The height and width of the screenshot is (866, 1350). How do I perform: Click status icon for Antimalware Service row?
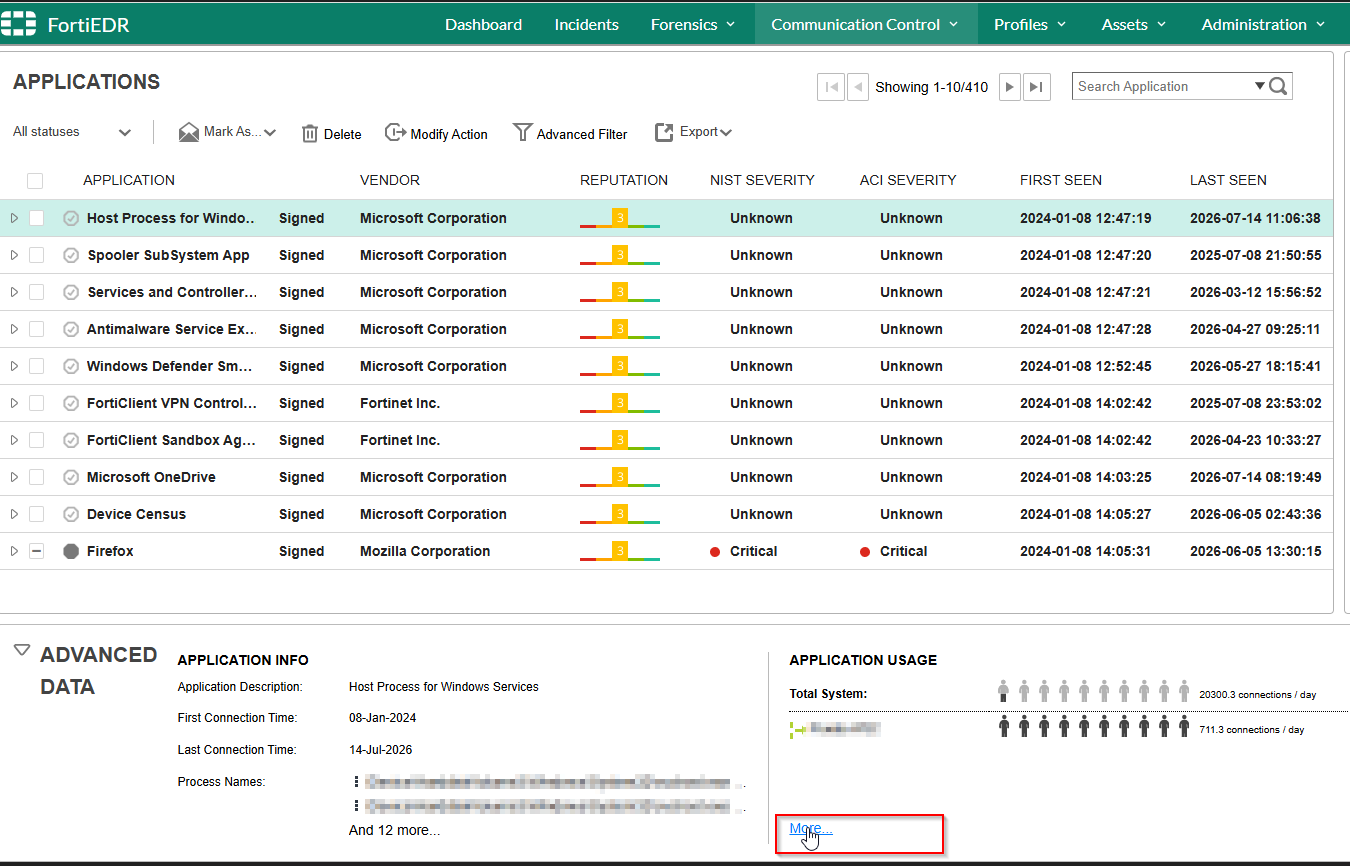click(x=71, y=329)
